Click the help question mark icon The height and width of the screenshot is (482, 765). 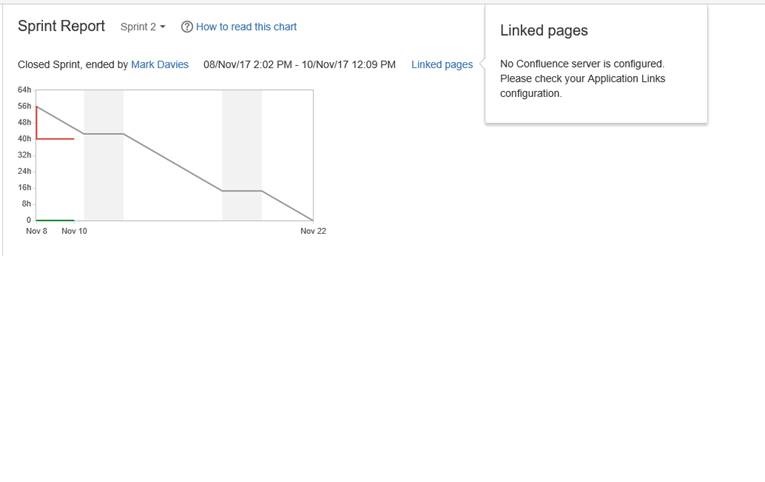tap(186, 27)
